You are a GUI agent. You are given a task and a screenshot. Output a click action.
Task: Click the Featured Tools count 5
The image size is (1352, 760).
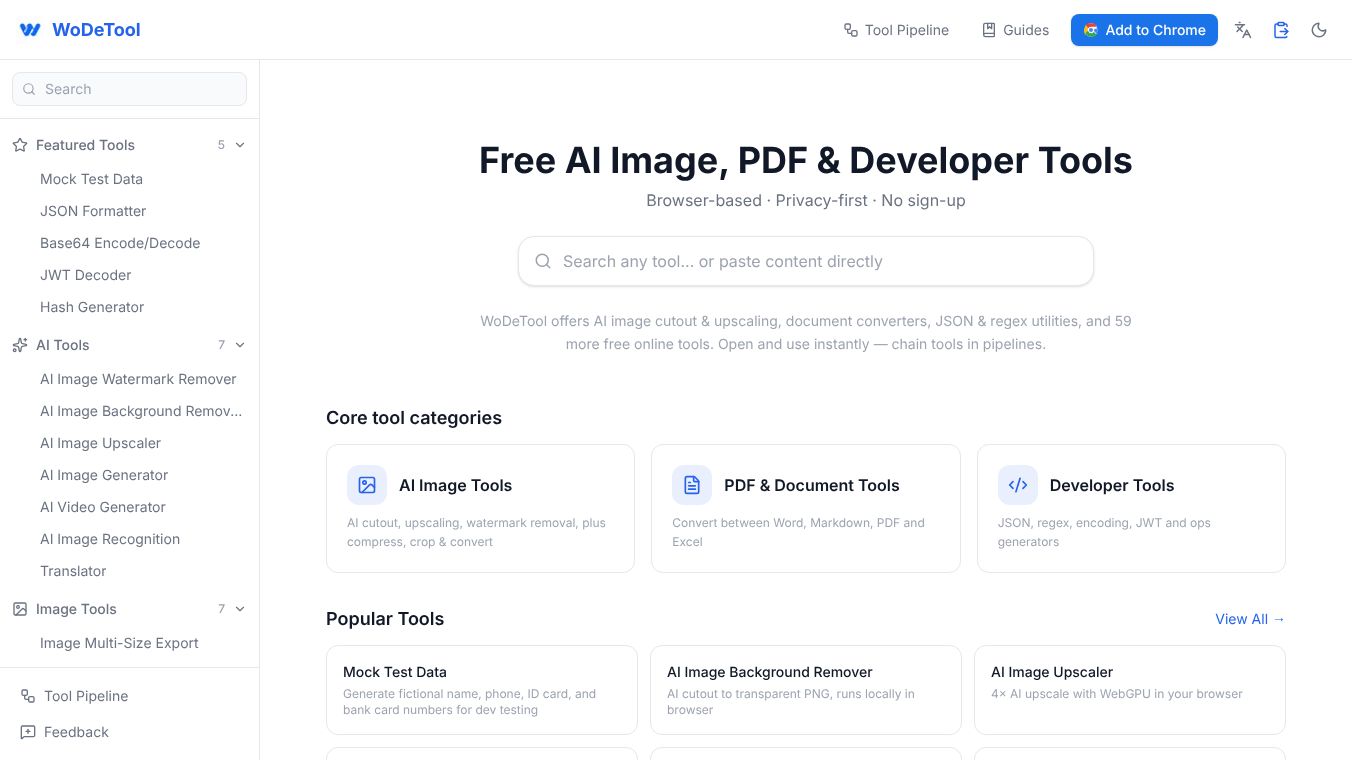(x=221, y=145)
